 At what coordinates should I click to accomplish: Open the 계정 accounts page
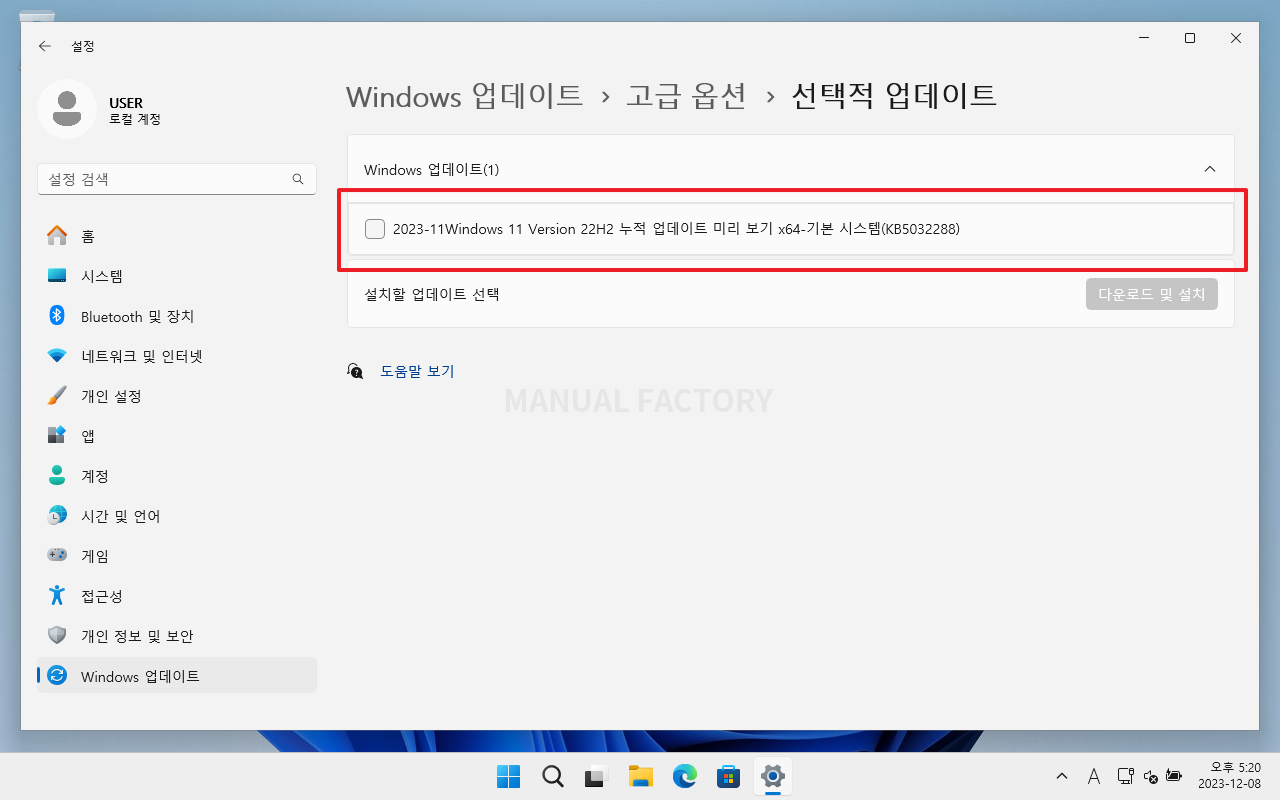177,476
